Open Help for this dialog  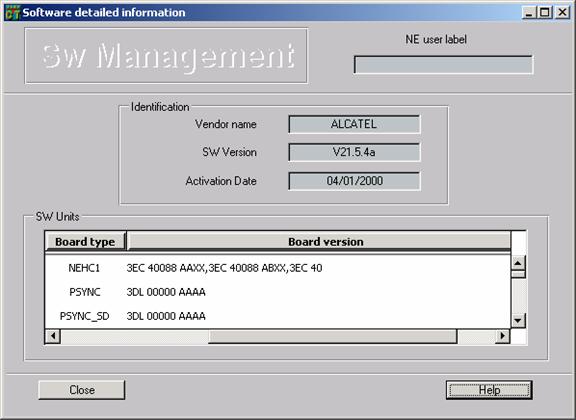(489, 390)
